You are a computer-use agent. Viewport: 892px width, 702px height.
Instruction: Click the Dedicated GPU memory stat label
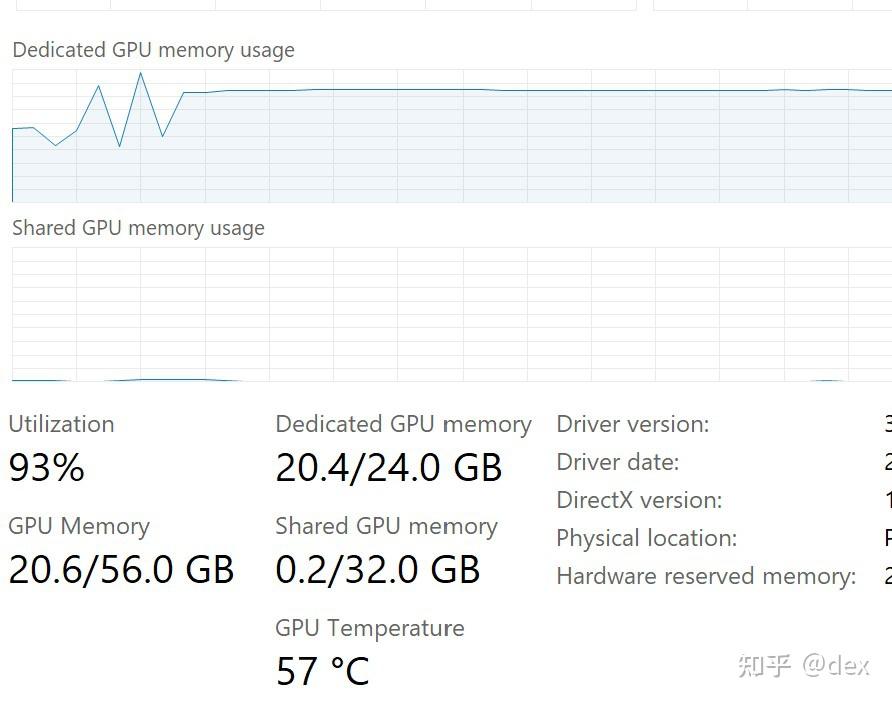click(403, 424)
